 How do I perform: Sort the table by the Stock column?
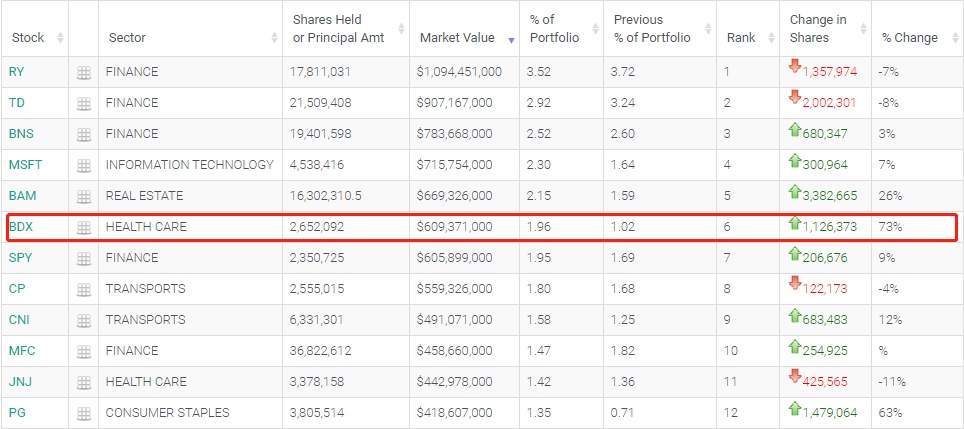tap(28, 38)
